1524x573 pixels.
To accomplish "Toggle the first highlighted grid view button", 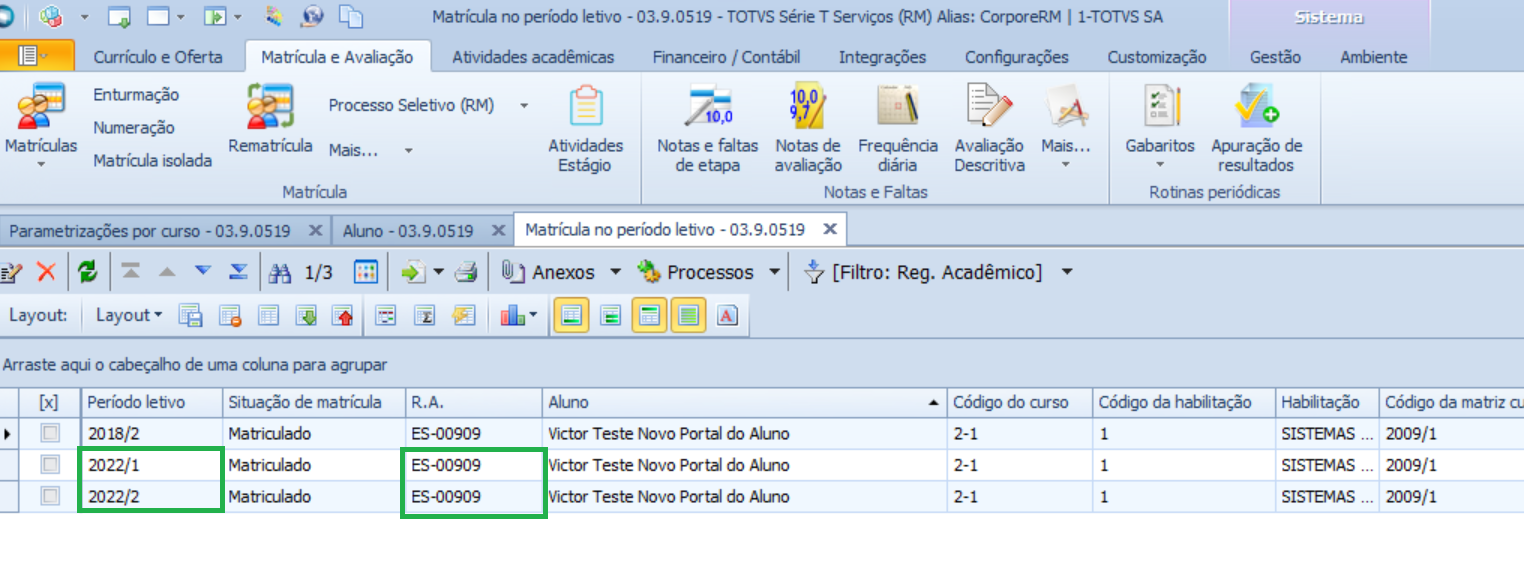I will pos(571,316).
